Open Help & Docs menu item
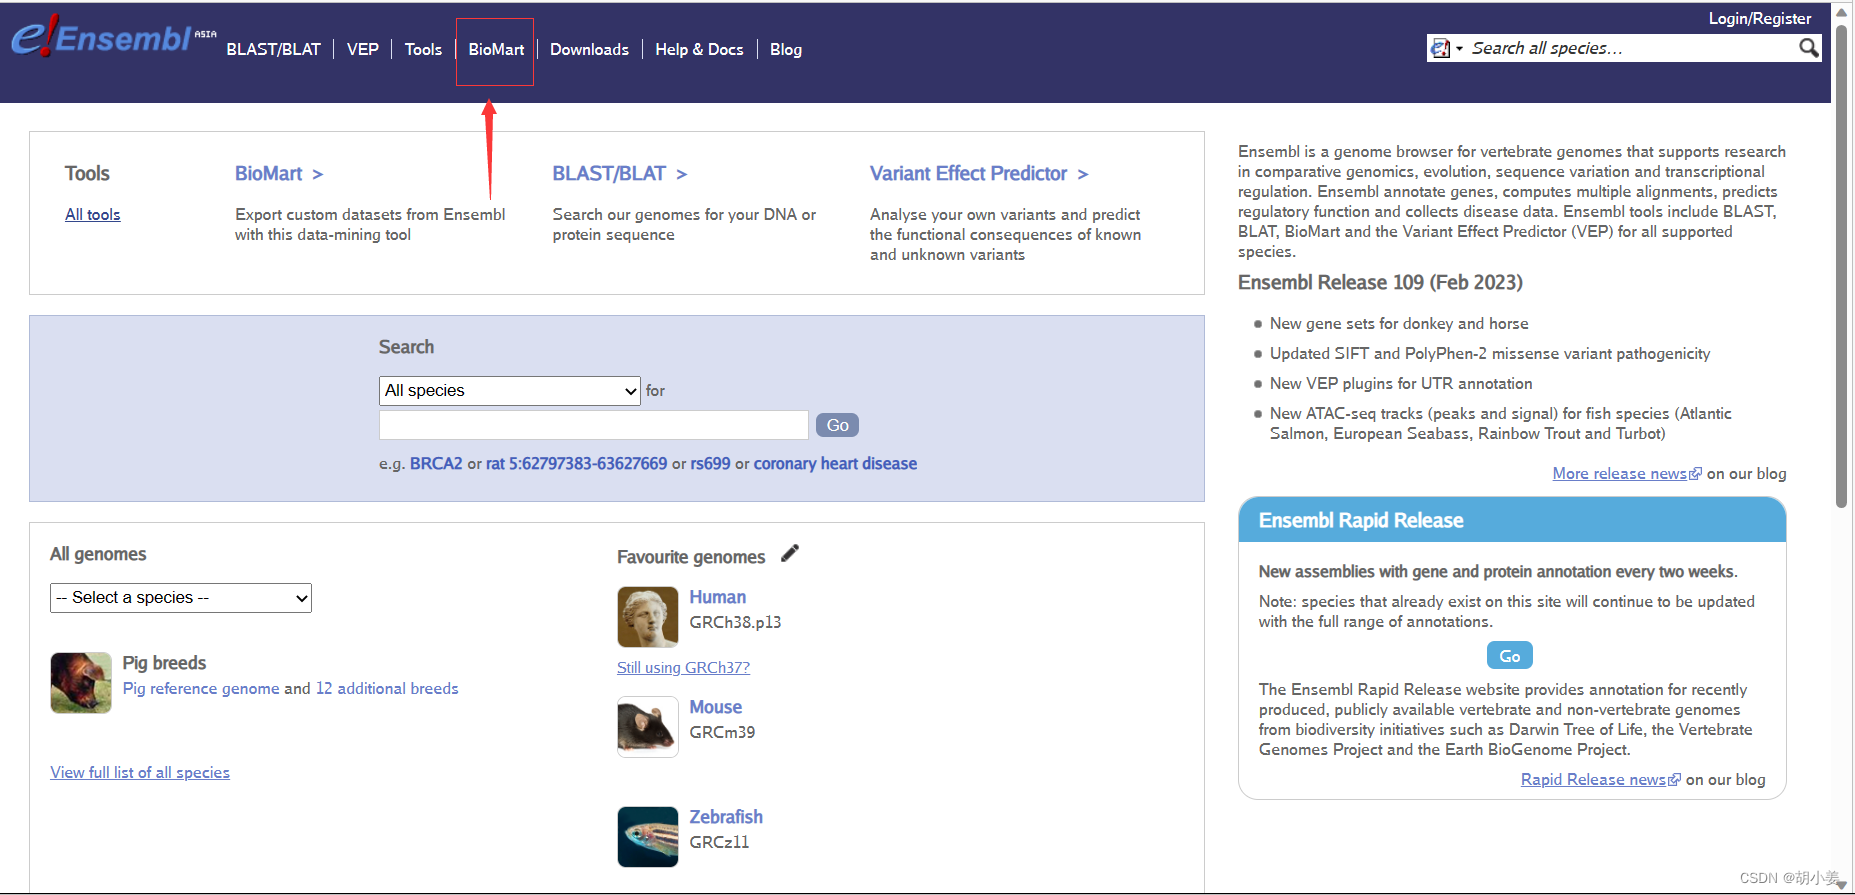 pos(699,49)
